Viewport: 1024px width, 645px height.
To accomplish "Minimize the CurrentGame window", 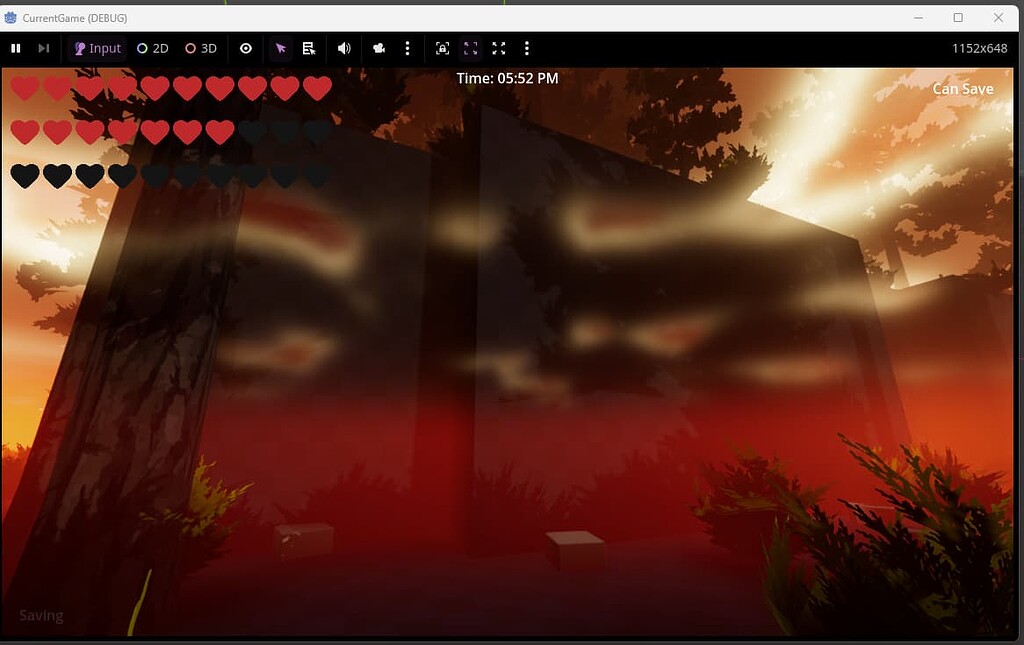I will point(918,18).
